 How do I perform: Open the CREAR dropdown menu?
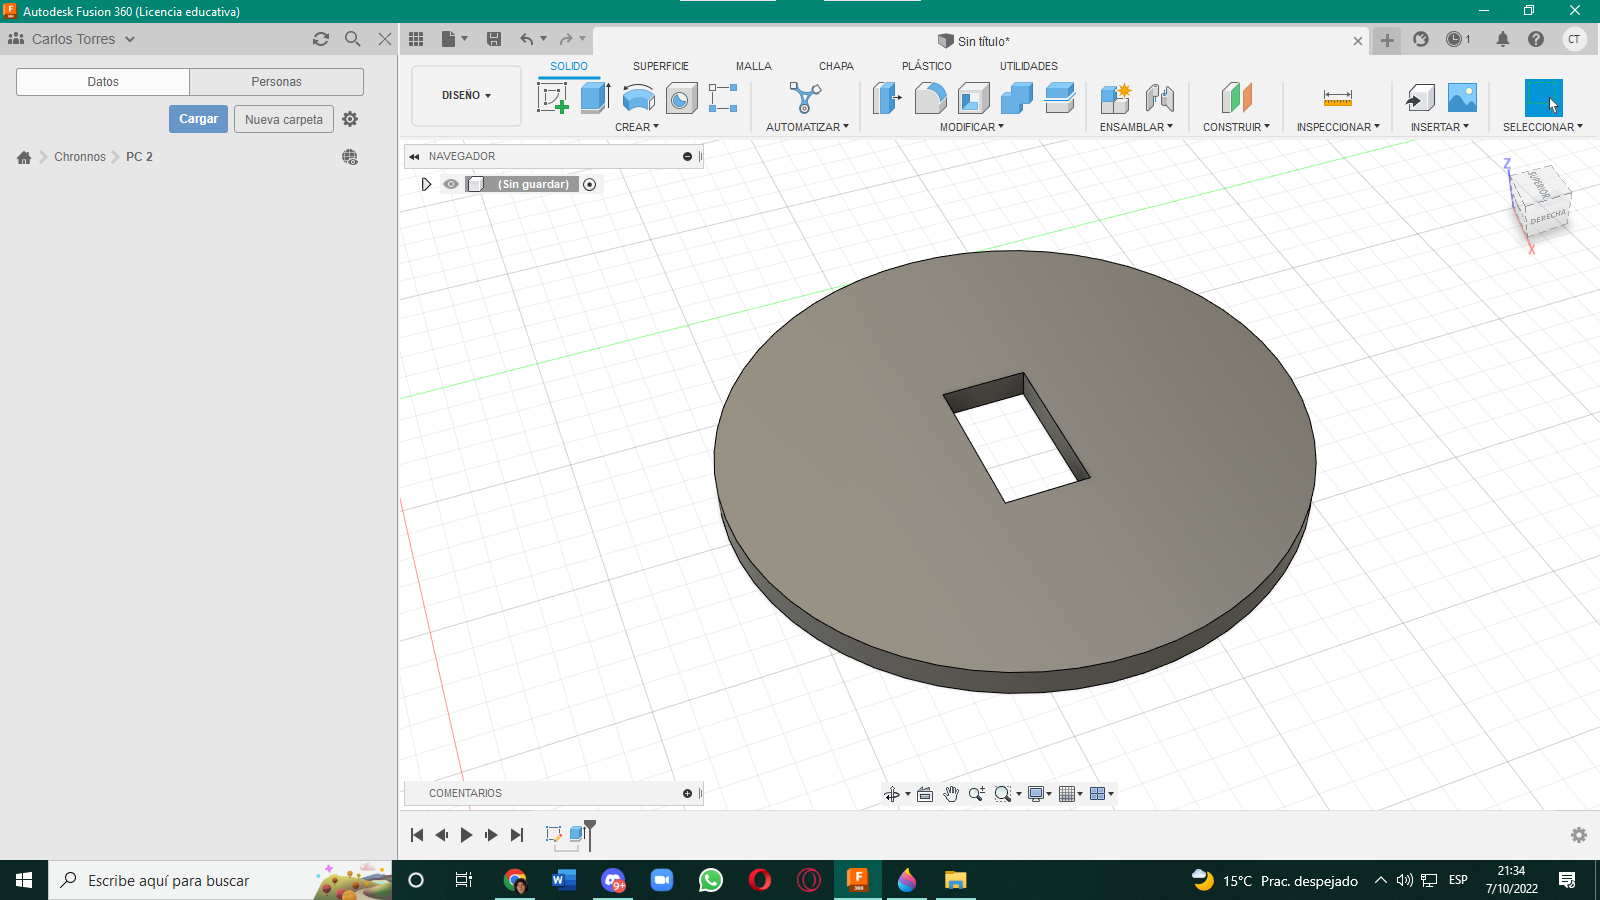pyautogui.click(x=637, y=127)
